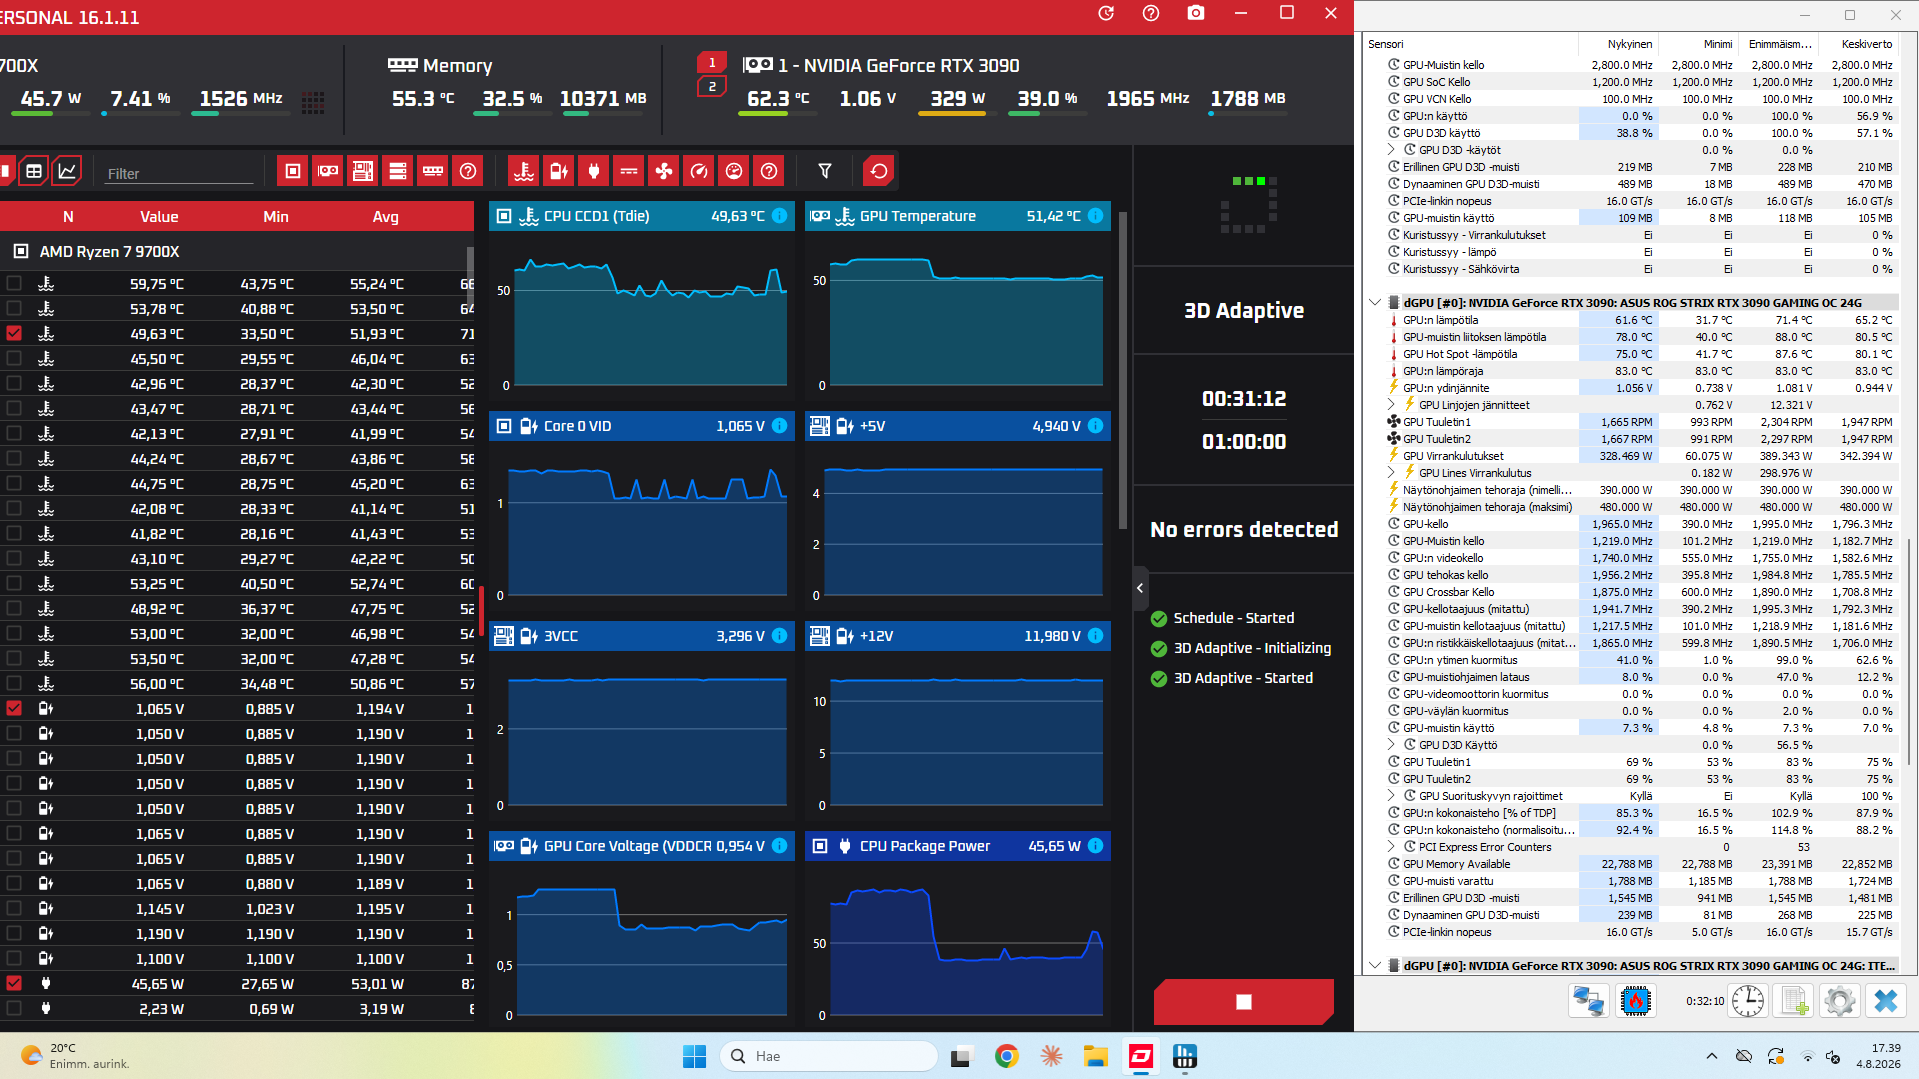The width and height of the screenshot is (1919, 1079).
Task: Click the Minimi column header
Action: tap(1698, 44)
